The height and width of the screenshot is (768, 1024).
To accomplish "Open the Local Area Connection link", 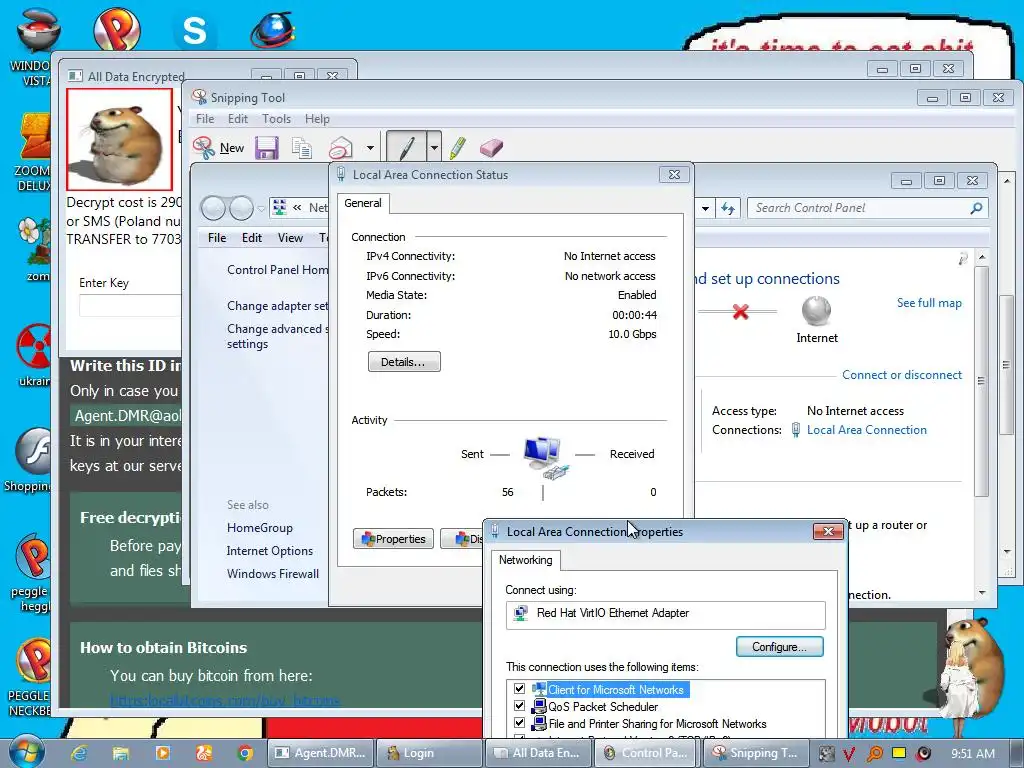I will (867, 430).
